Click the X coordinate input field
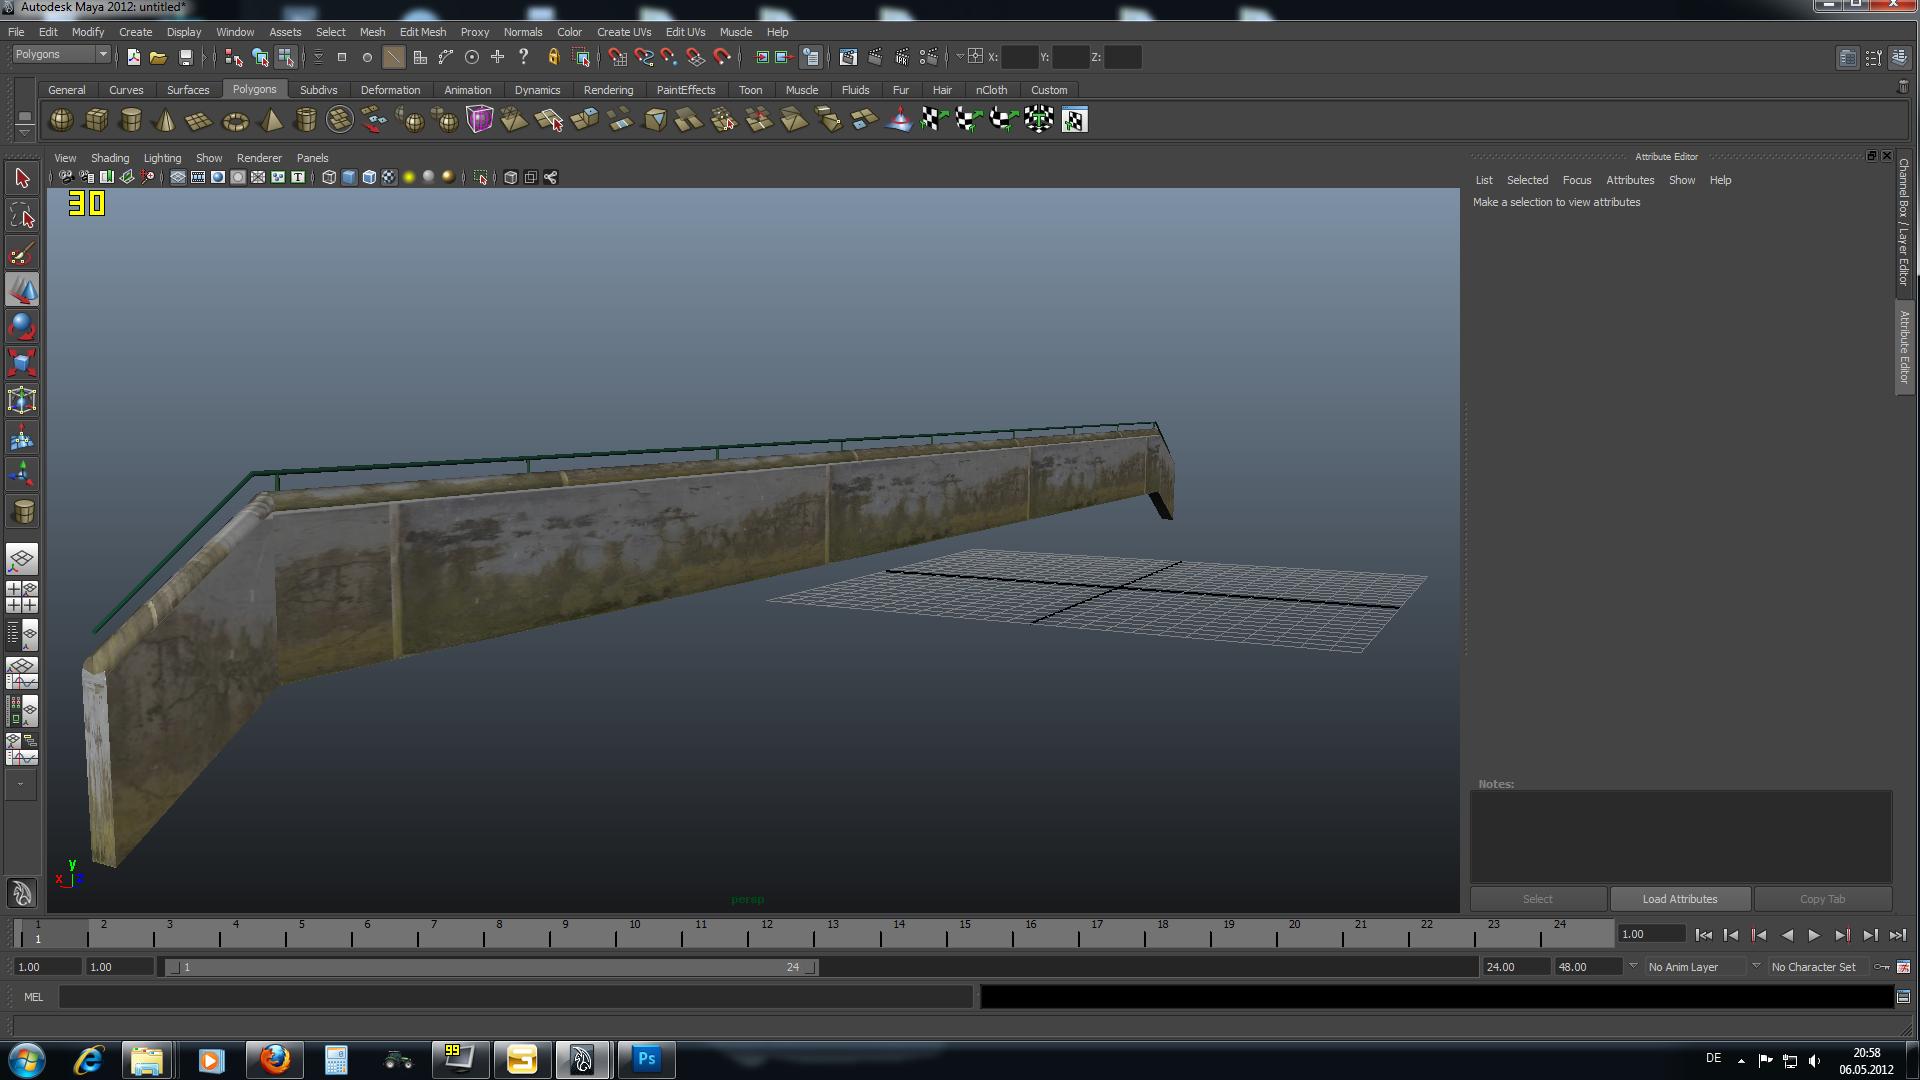The width and height of the screenshot is (1920, 1080). [x=1019, y=57]
